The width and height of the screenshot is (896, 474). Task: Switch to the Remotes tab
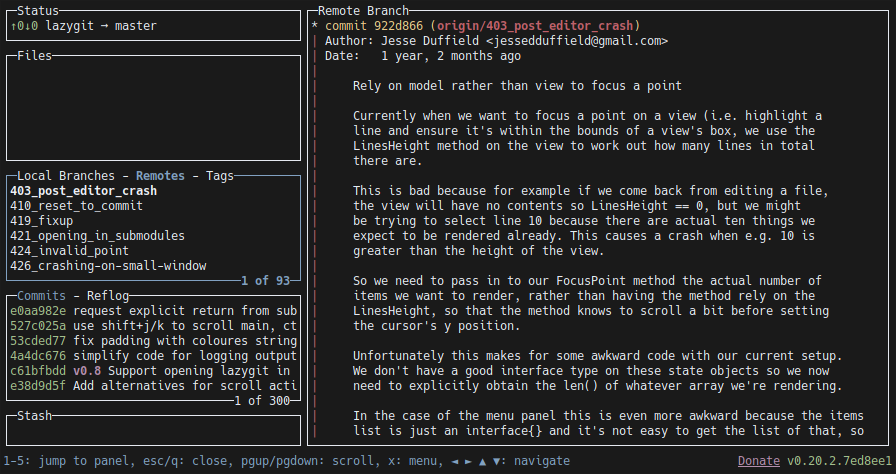point(160,176)
